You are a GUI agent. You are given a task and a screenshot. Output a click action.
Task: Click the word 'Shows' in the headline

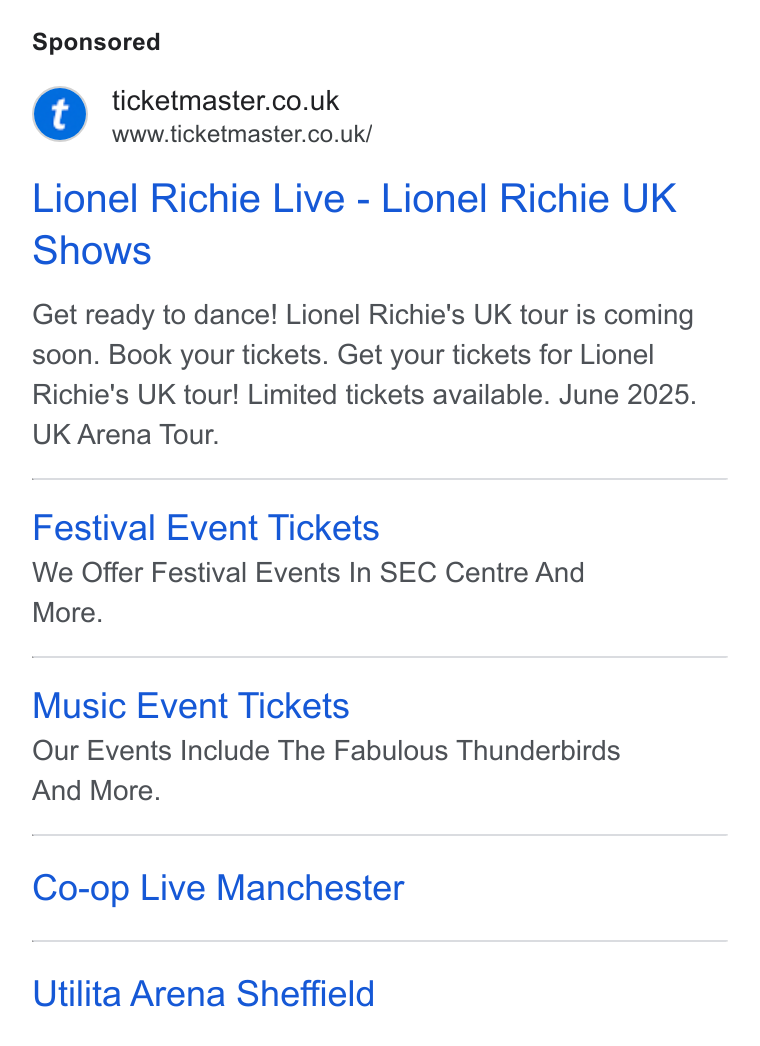click(92, 251)
